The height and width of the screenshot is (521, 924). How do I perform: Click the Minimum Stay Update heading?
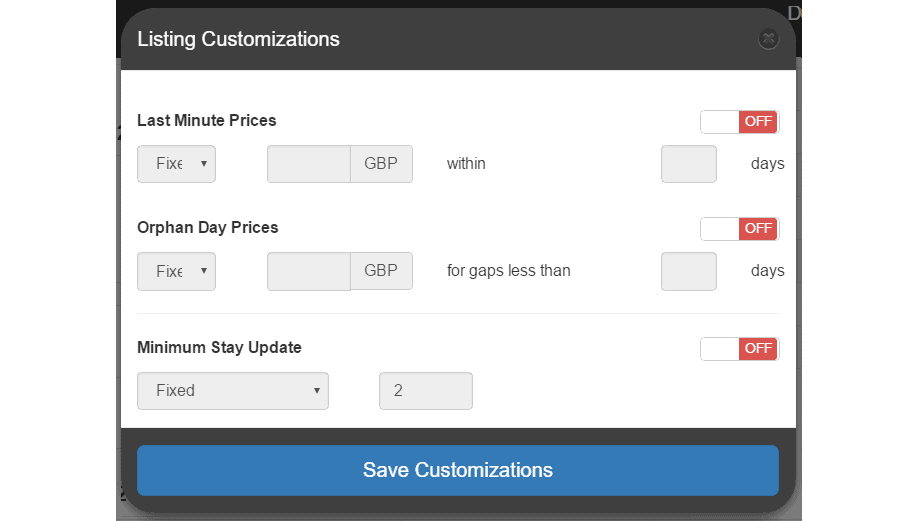(x=219, y=348)
